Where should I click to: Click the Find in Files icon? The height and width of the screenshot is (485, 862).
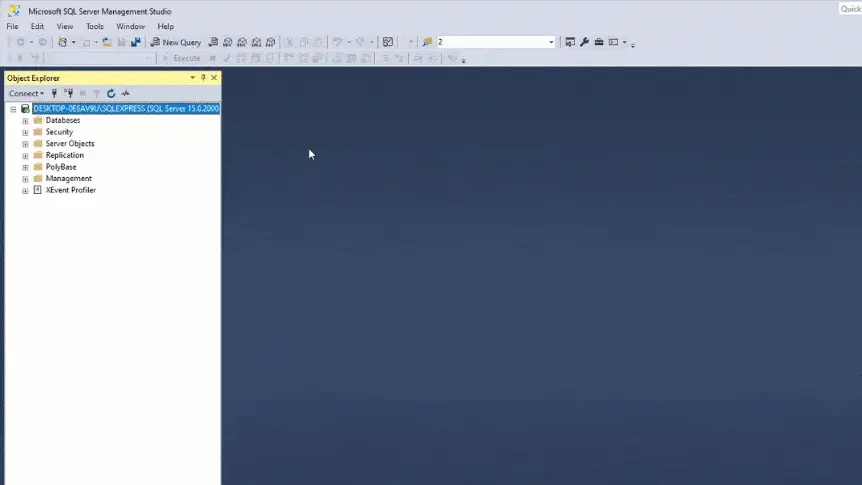[427, 42]
